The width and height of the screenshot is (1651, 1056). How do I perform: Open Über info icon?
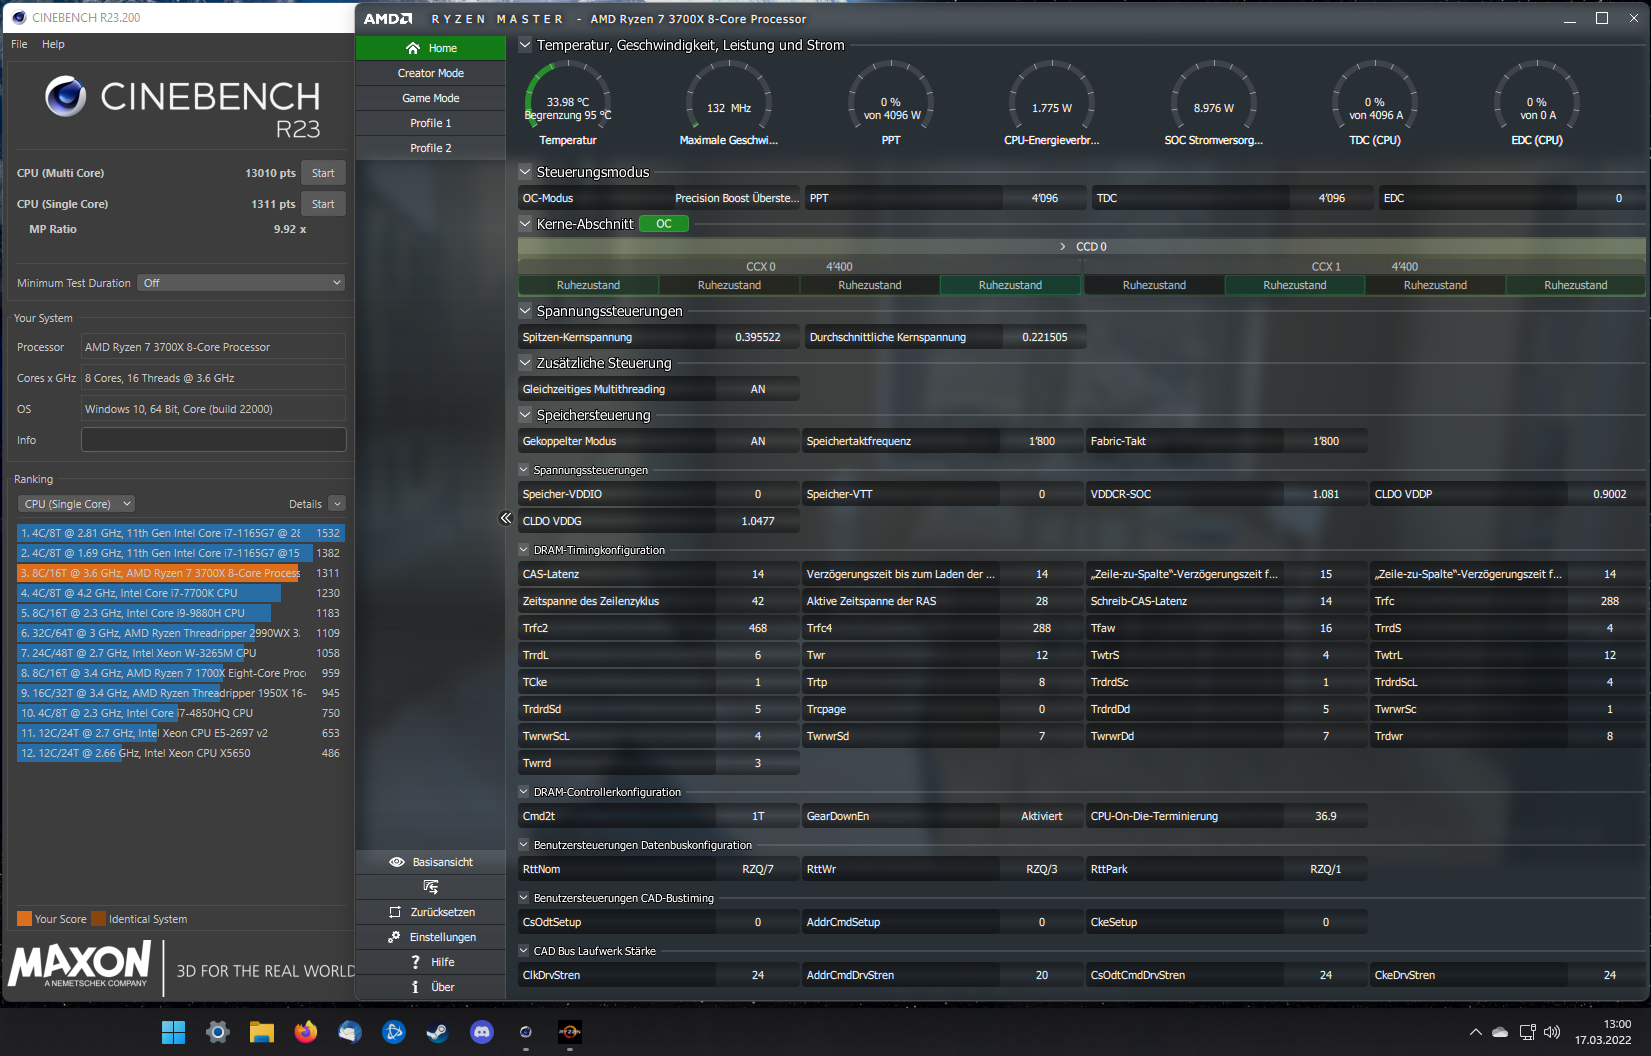[x=415, y=987]
